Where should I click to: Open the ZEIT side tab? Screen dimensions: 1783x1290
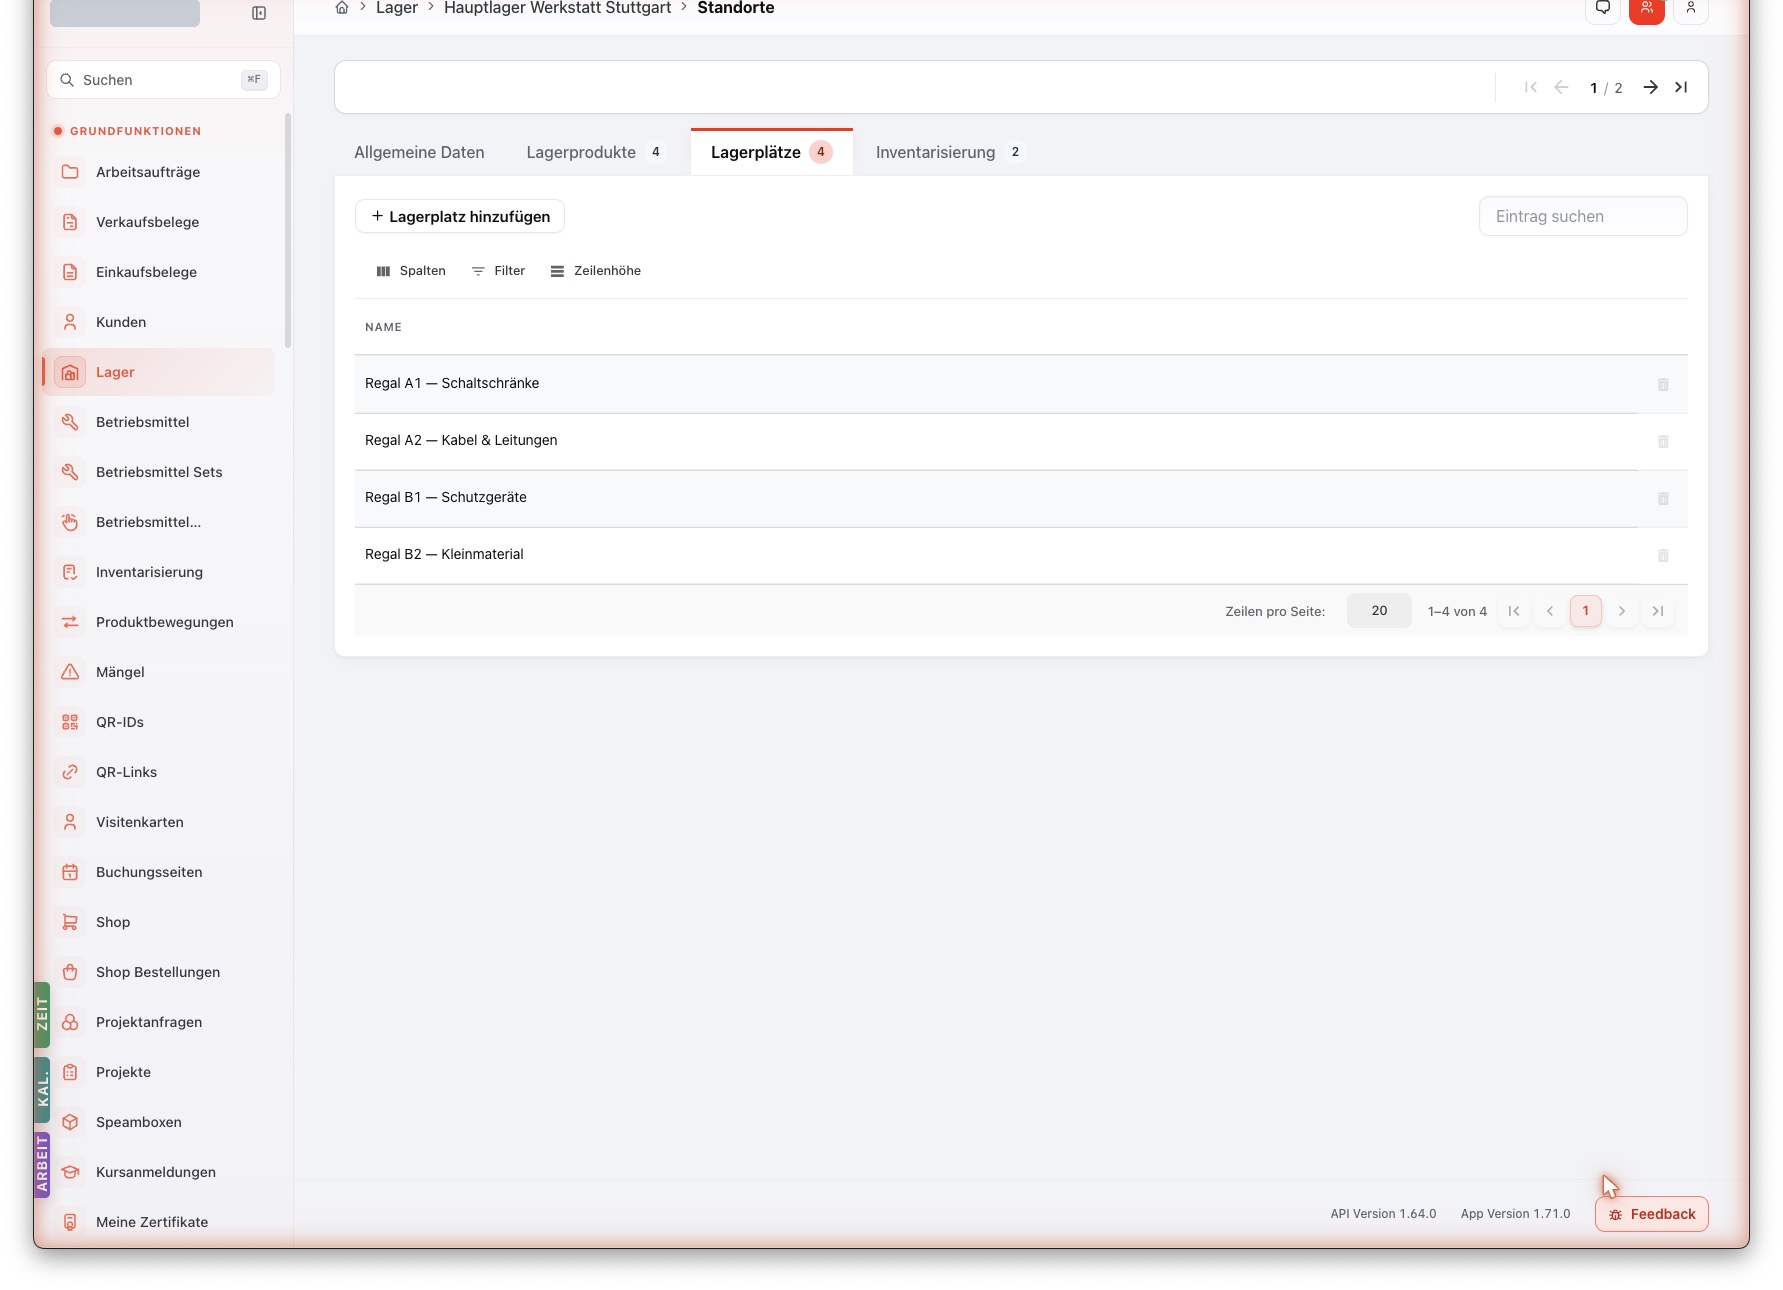(x=42, y=1015)
